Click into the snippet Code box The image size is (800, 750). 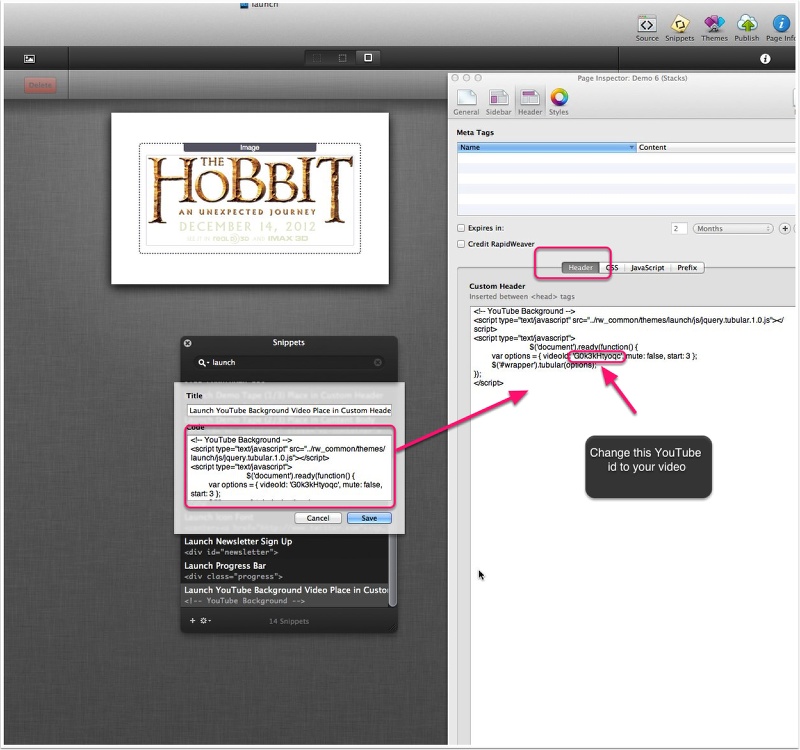[x=289, y=467]
